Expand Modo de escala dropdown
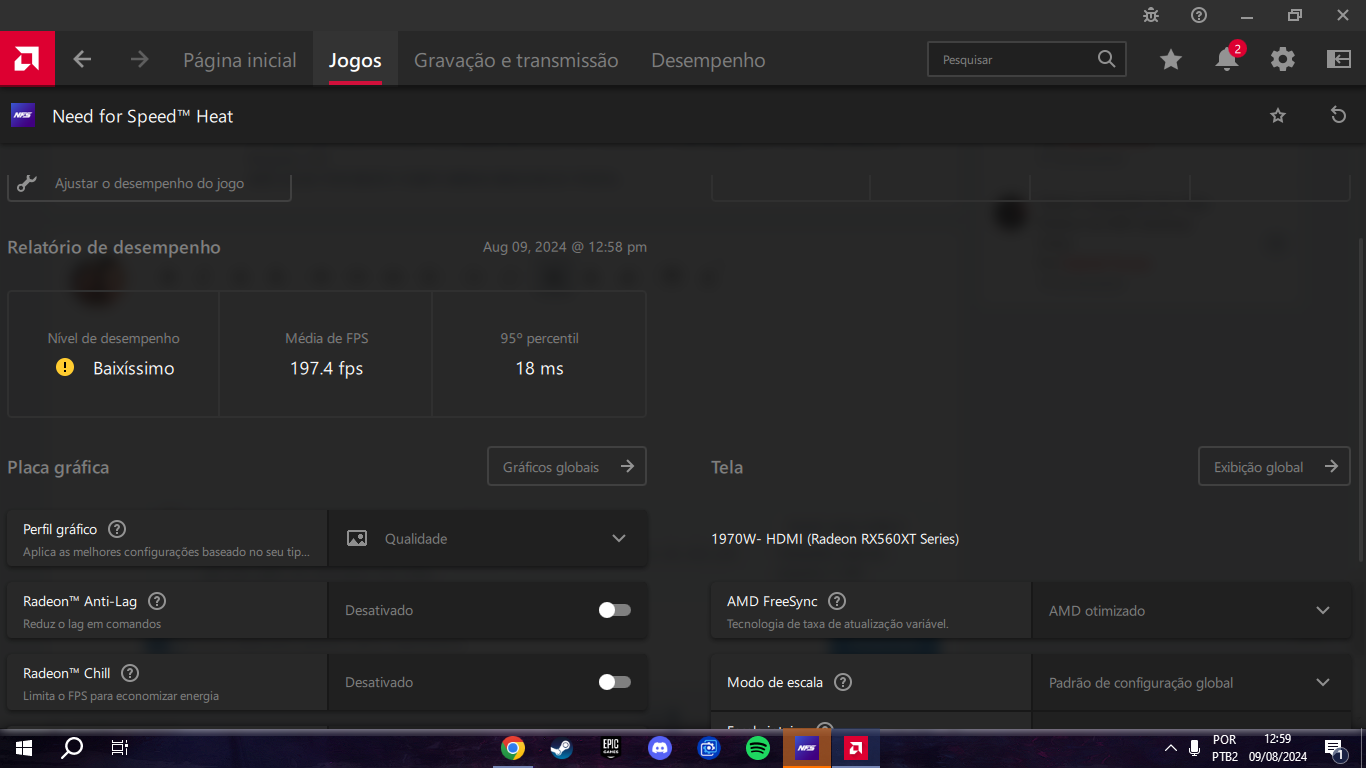 pos(1190,682)
